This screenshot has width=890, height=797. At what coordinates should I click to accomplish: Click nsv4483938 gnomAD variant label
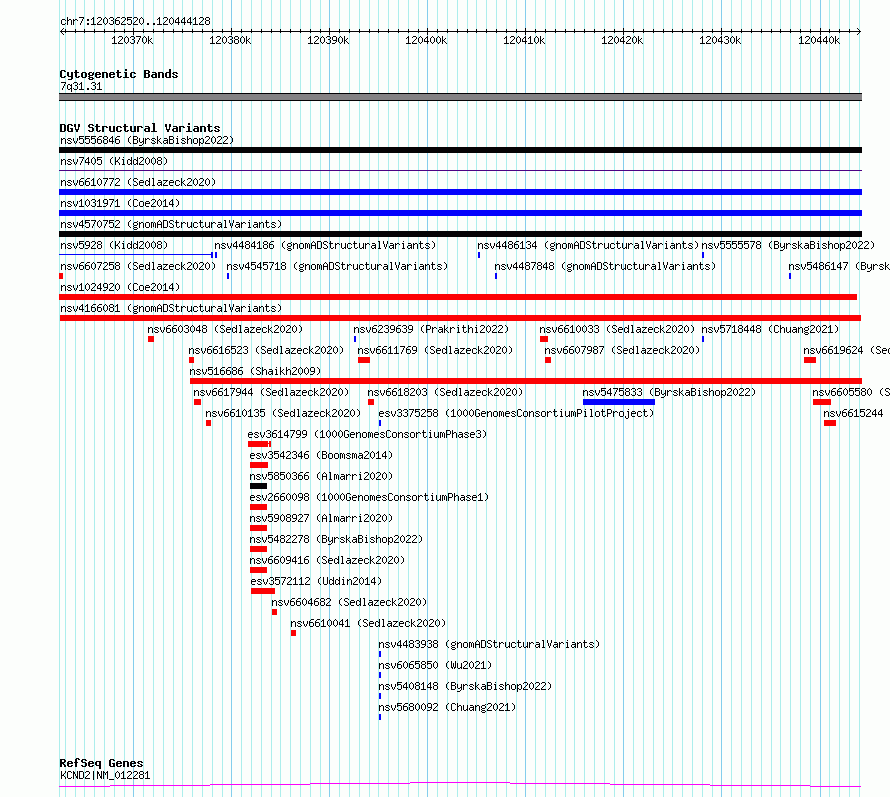pos(489,644)
